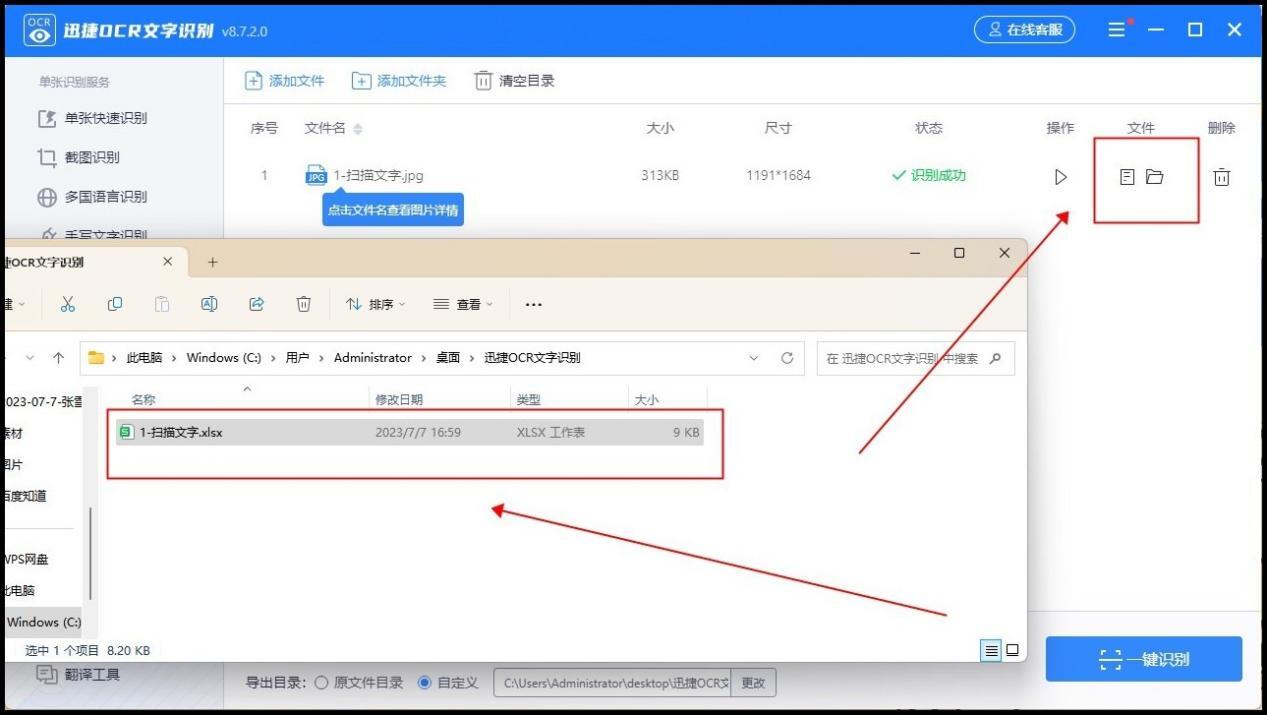Image resolution: width=1267 pixels, height=715 pixels.
Task: Open the 1-扫描文字.jpg file name link
Action: pos(378,175)
